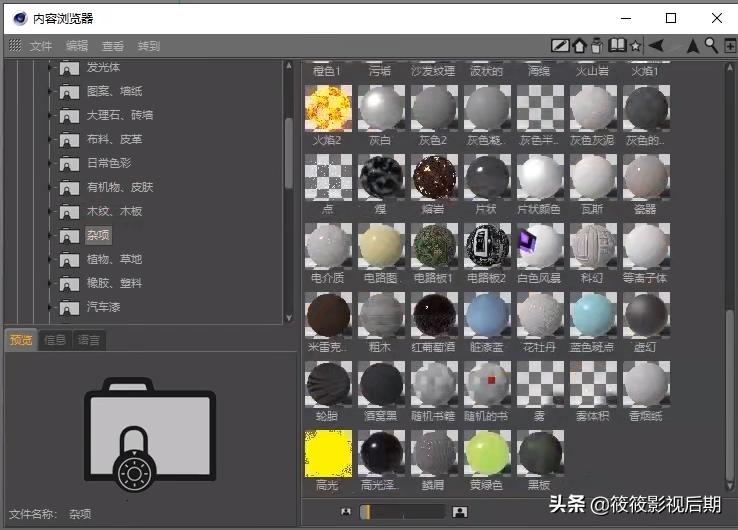Navigate back with left arrow icon
The height and width of the screenshot is (530, 738).
pyautogui.click(x=656, y=46)
